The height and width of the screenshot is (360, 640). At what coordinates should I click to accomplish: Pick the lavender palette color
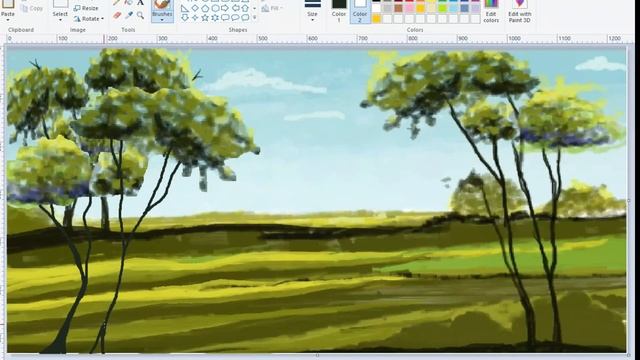pos(476,8)
